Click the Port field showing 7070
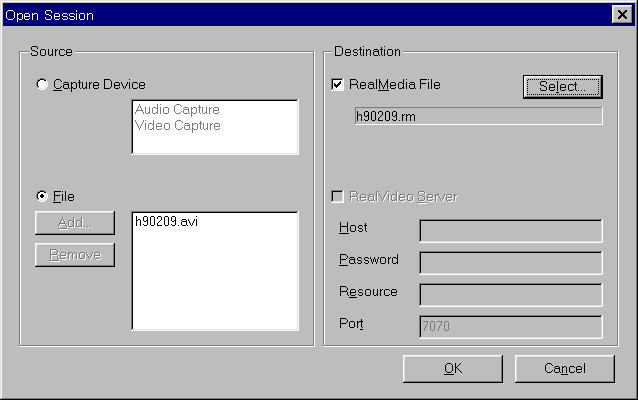This screenshot has height=400, width=638. click(x=511, y=327)
